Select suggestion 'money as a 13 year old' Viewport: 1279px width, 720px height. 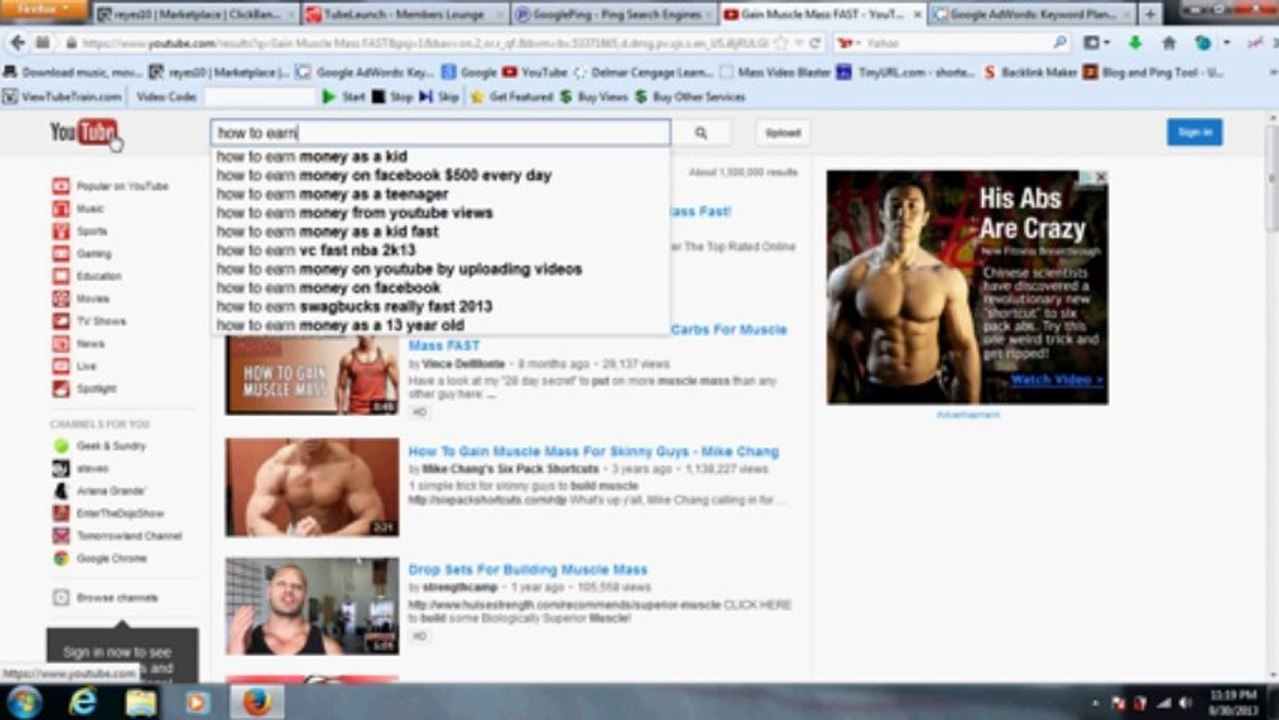coord(381,325)
